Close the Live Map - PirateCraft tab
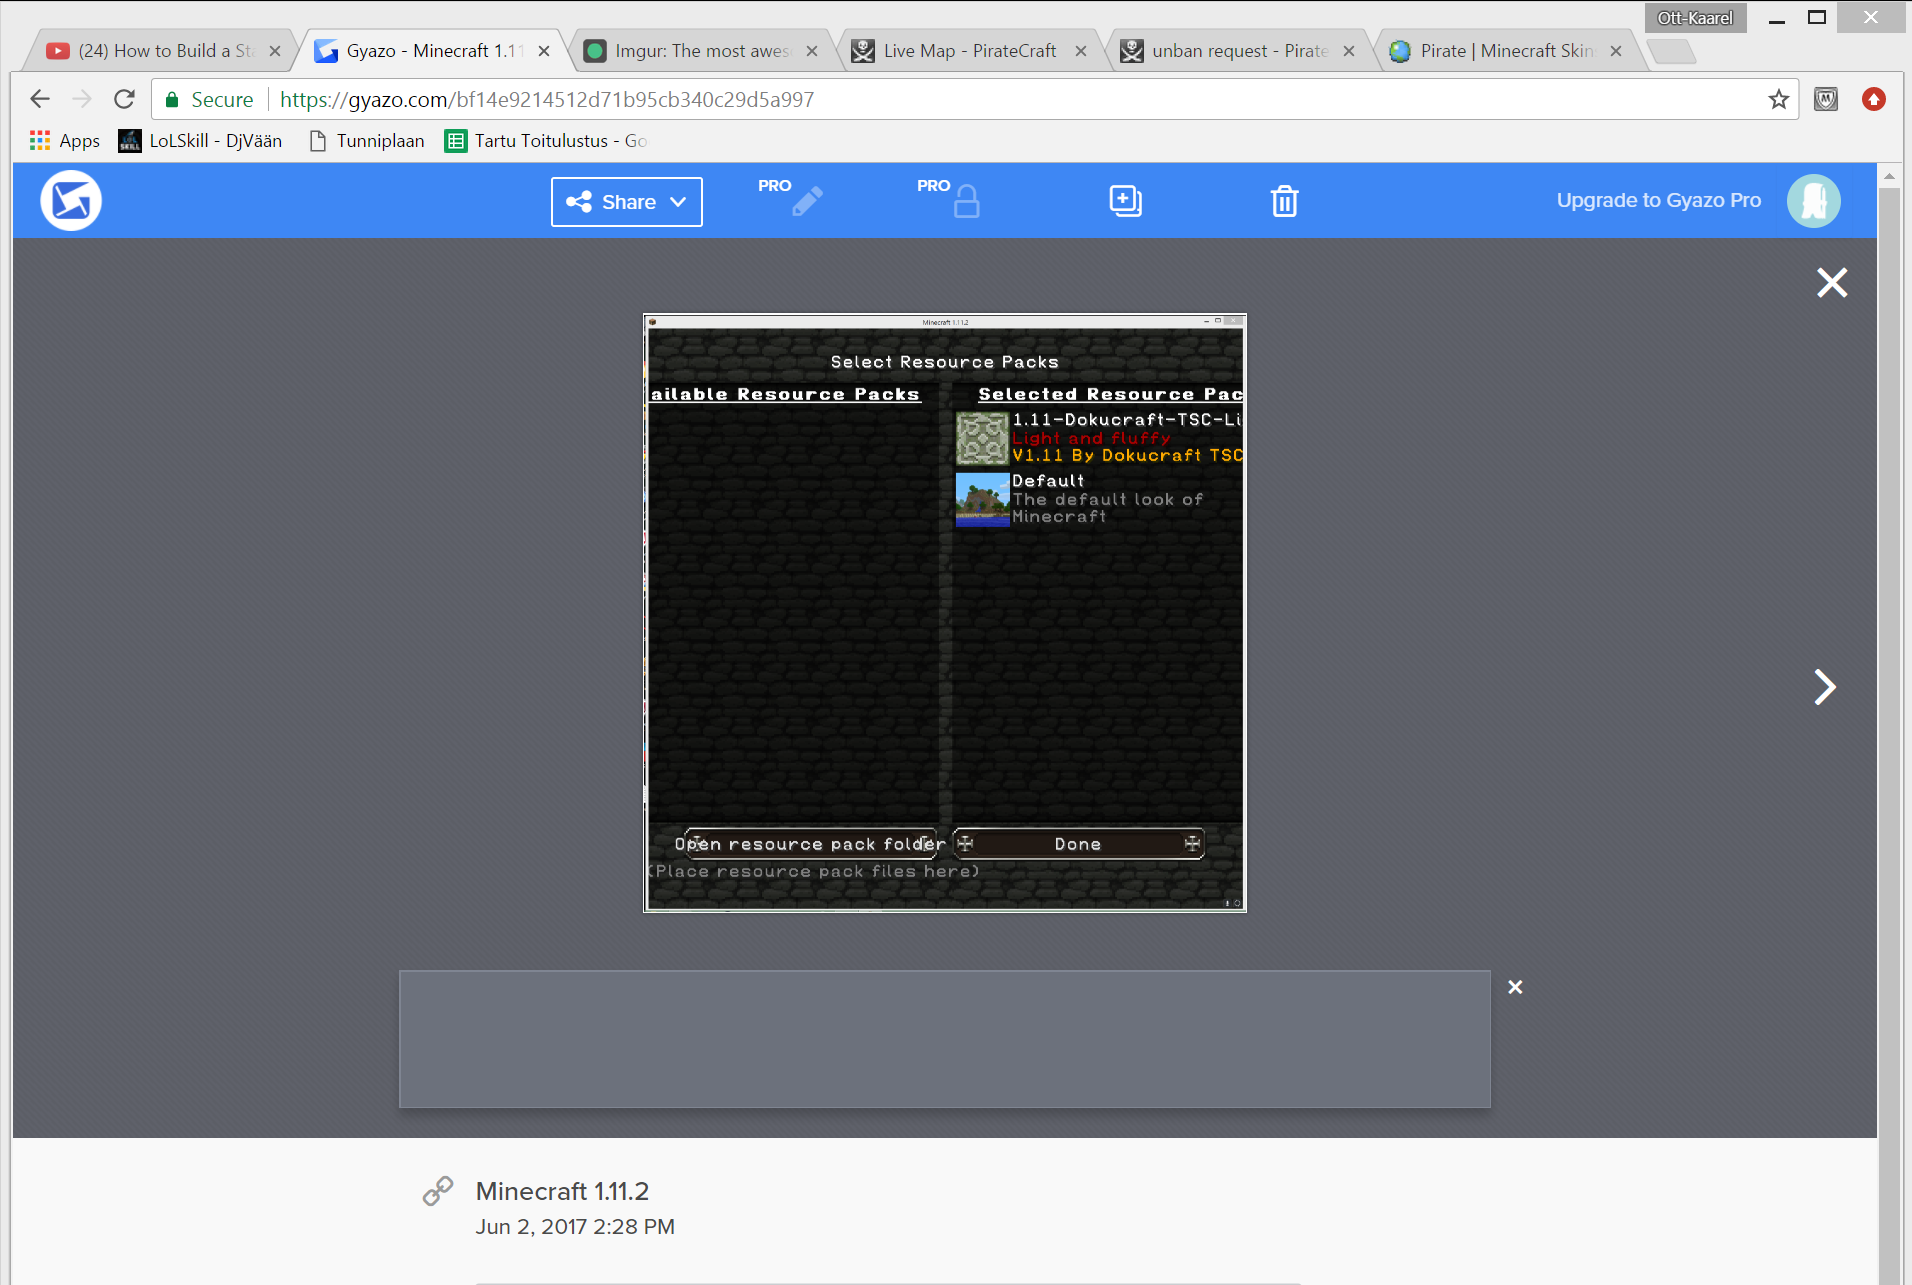The image size is (1912, 1285). point(1081,51)
